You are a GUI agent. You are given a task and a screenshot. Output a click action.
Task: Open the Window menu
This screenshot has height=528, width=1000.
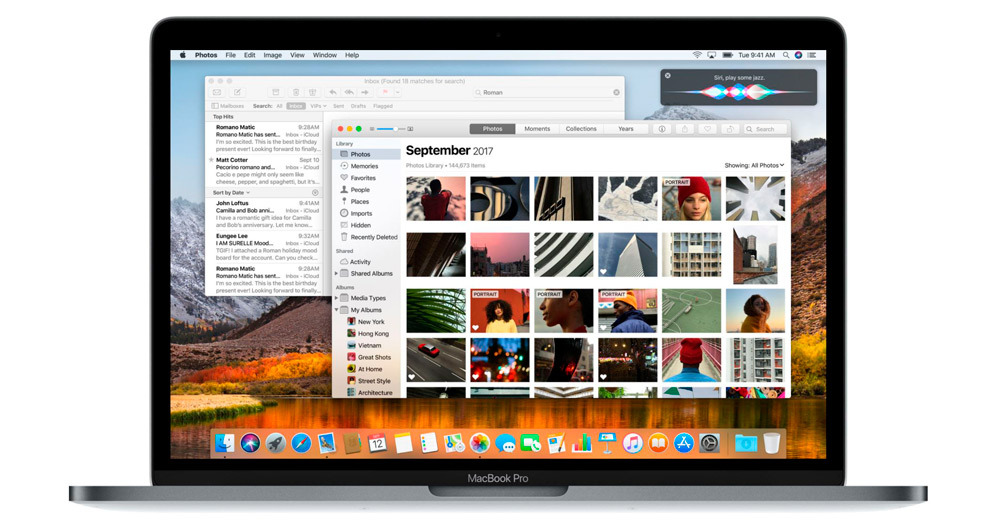tap(325, 55)
